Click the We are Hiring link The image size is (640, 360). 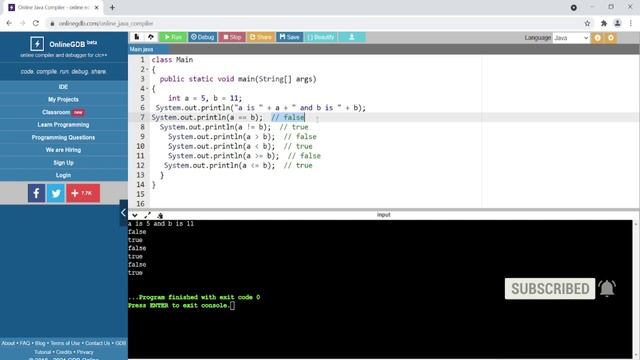(63, 150)
